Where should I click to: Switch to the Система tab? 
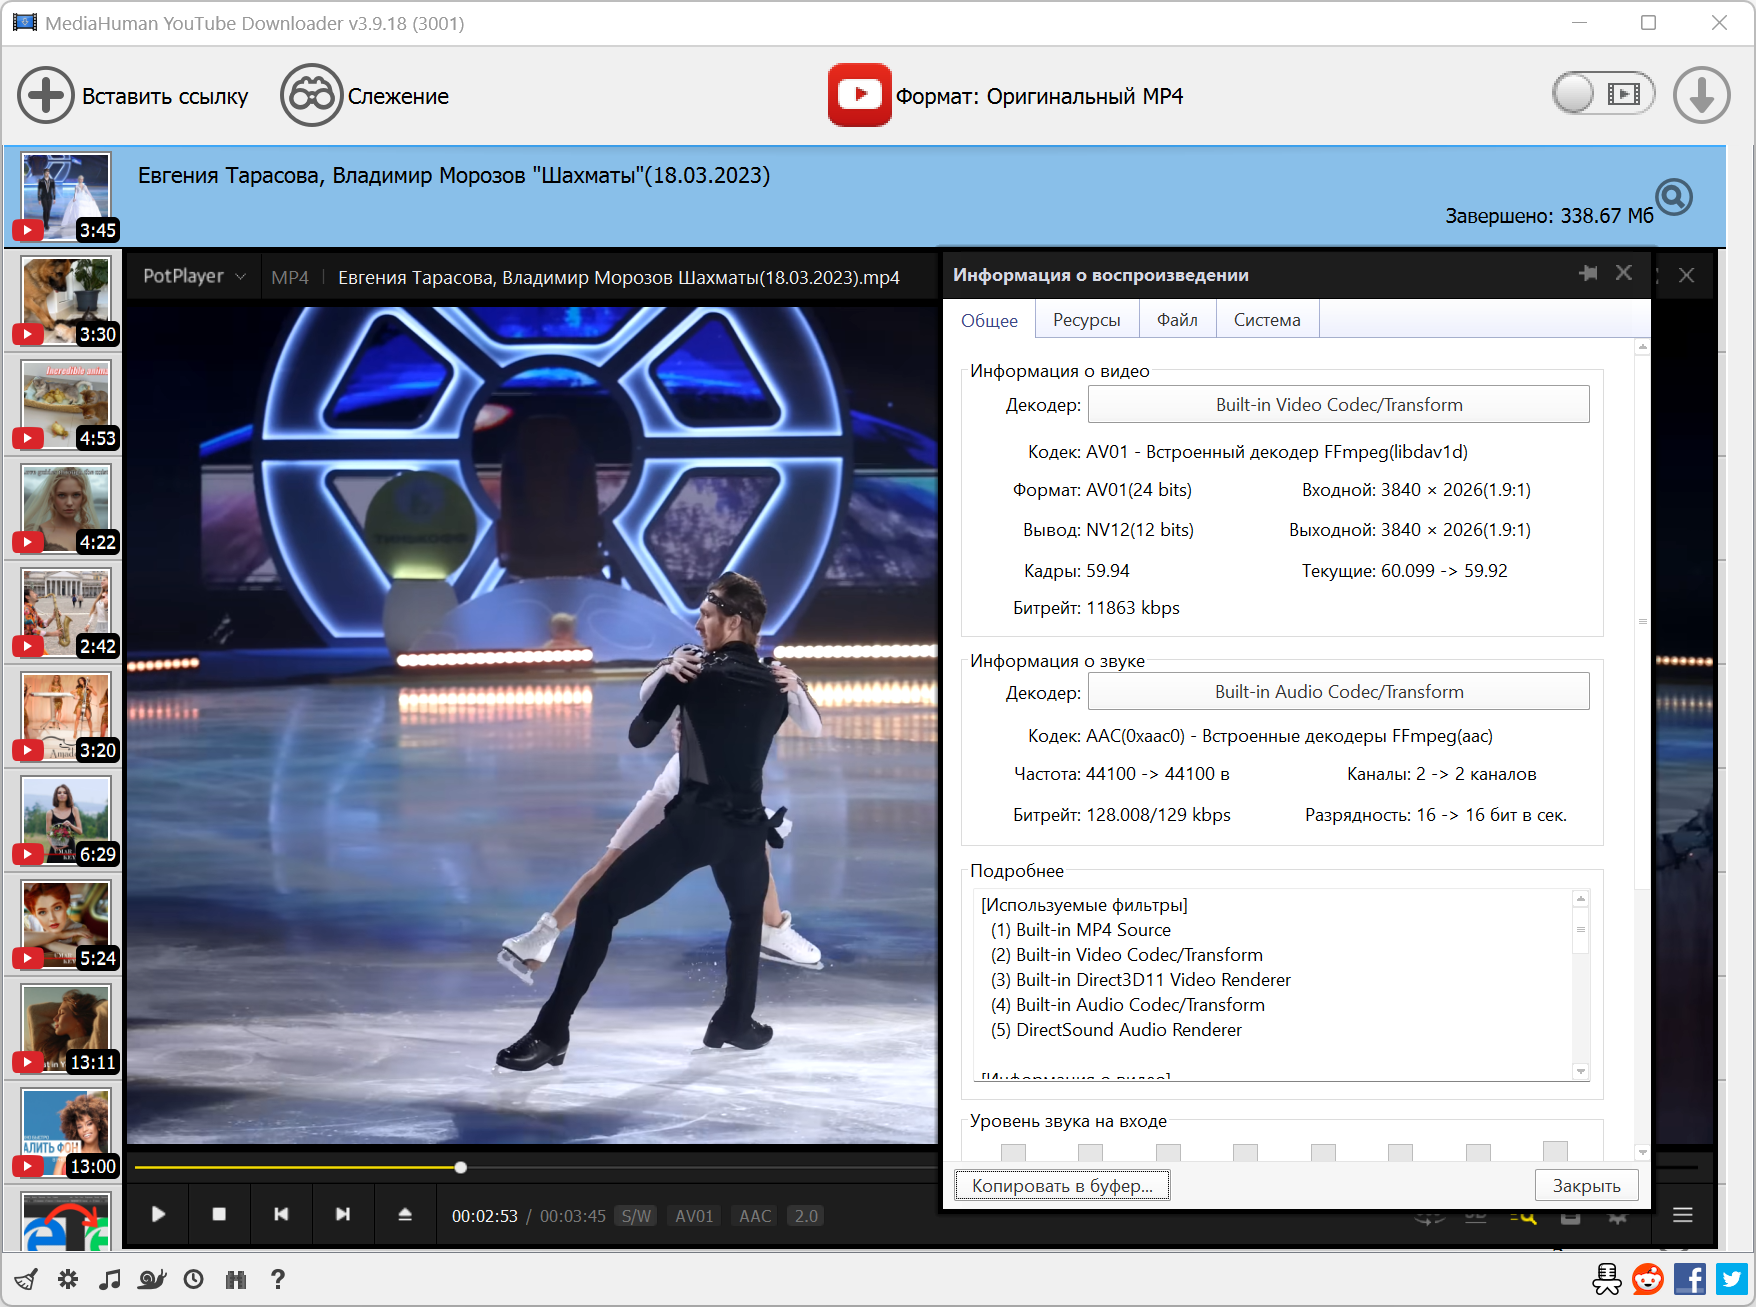1266,320
